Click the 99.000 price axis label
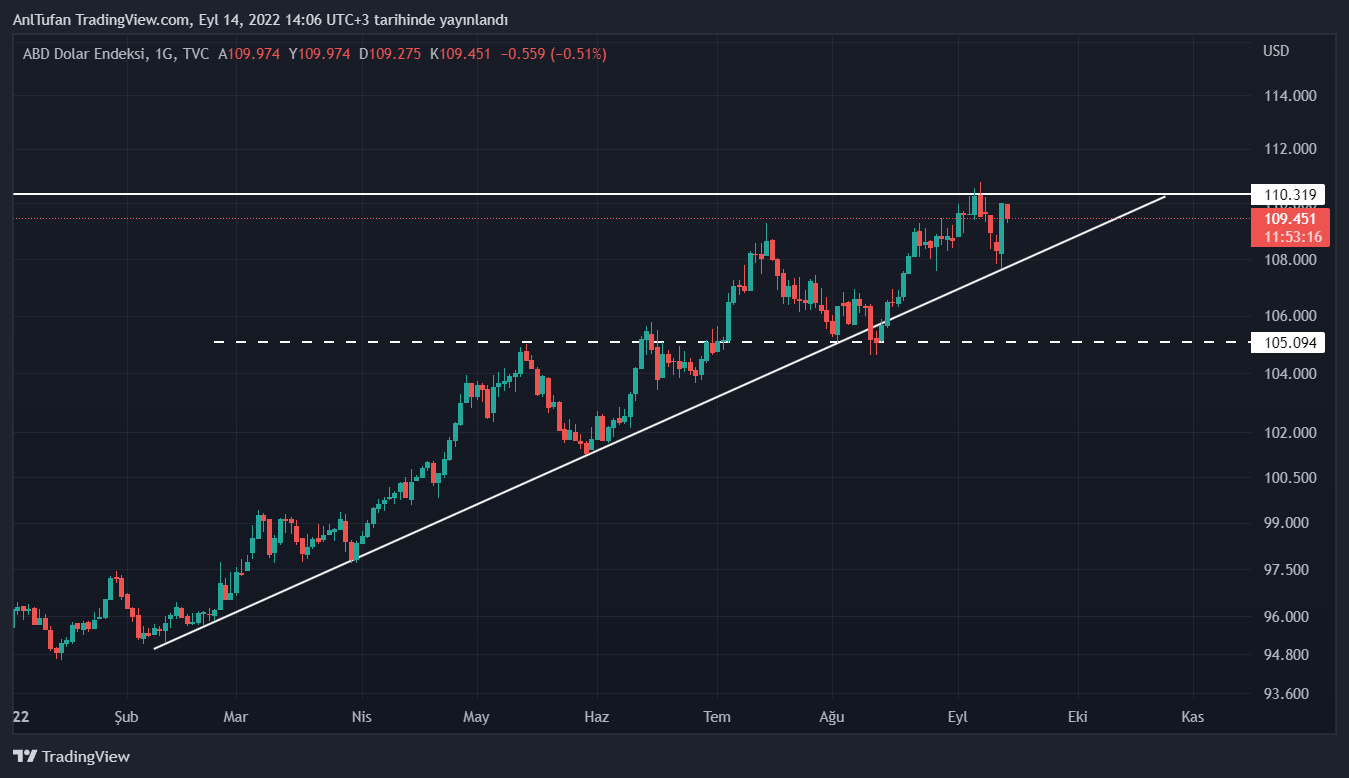The image size is (1349, 778). (x=1287, y=524)
